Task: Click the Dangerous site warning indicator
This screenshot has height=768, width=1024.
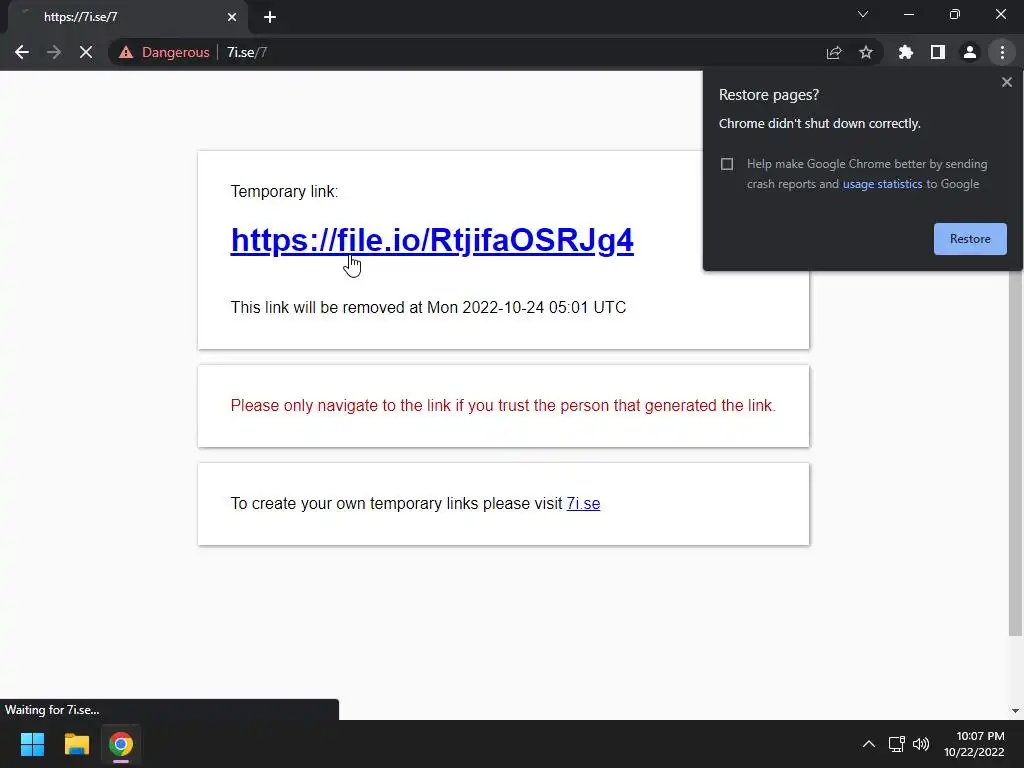Action: [164, 52]
